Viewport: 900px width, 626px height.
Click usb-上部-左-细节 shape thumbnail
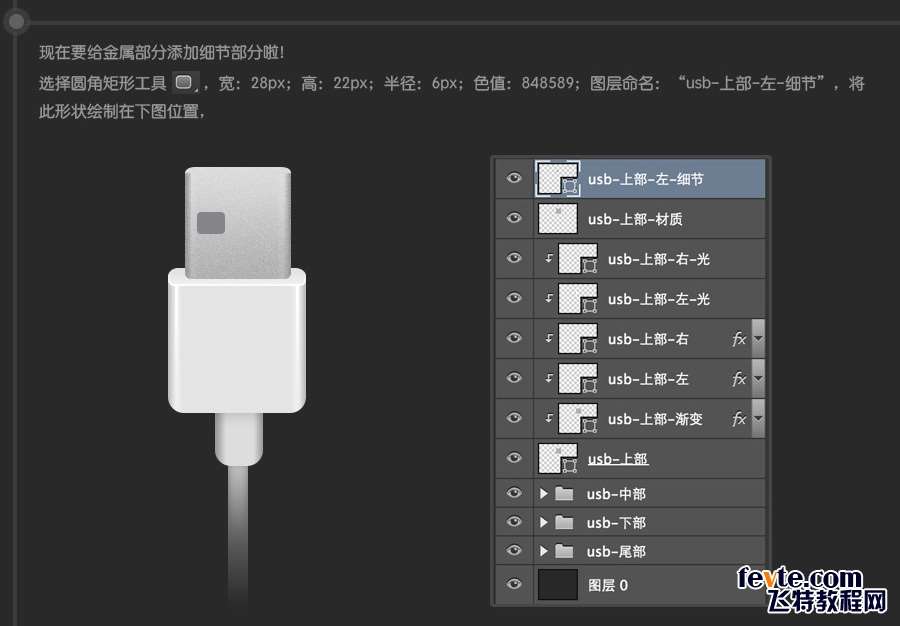click(x=558, y=179)
